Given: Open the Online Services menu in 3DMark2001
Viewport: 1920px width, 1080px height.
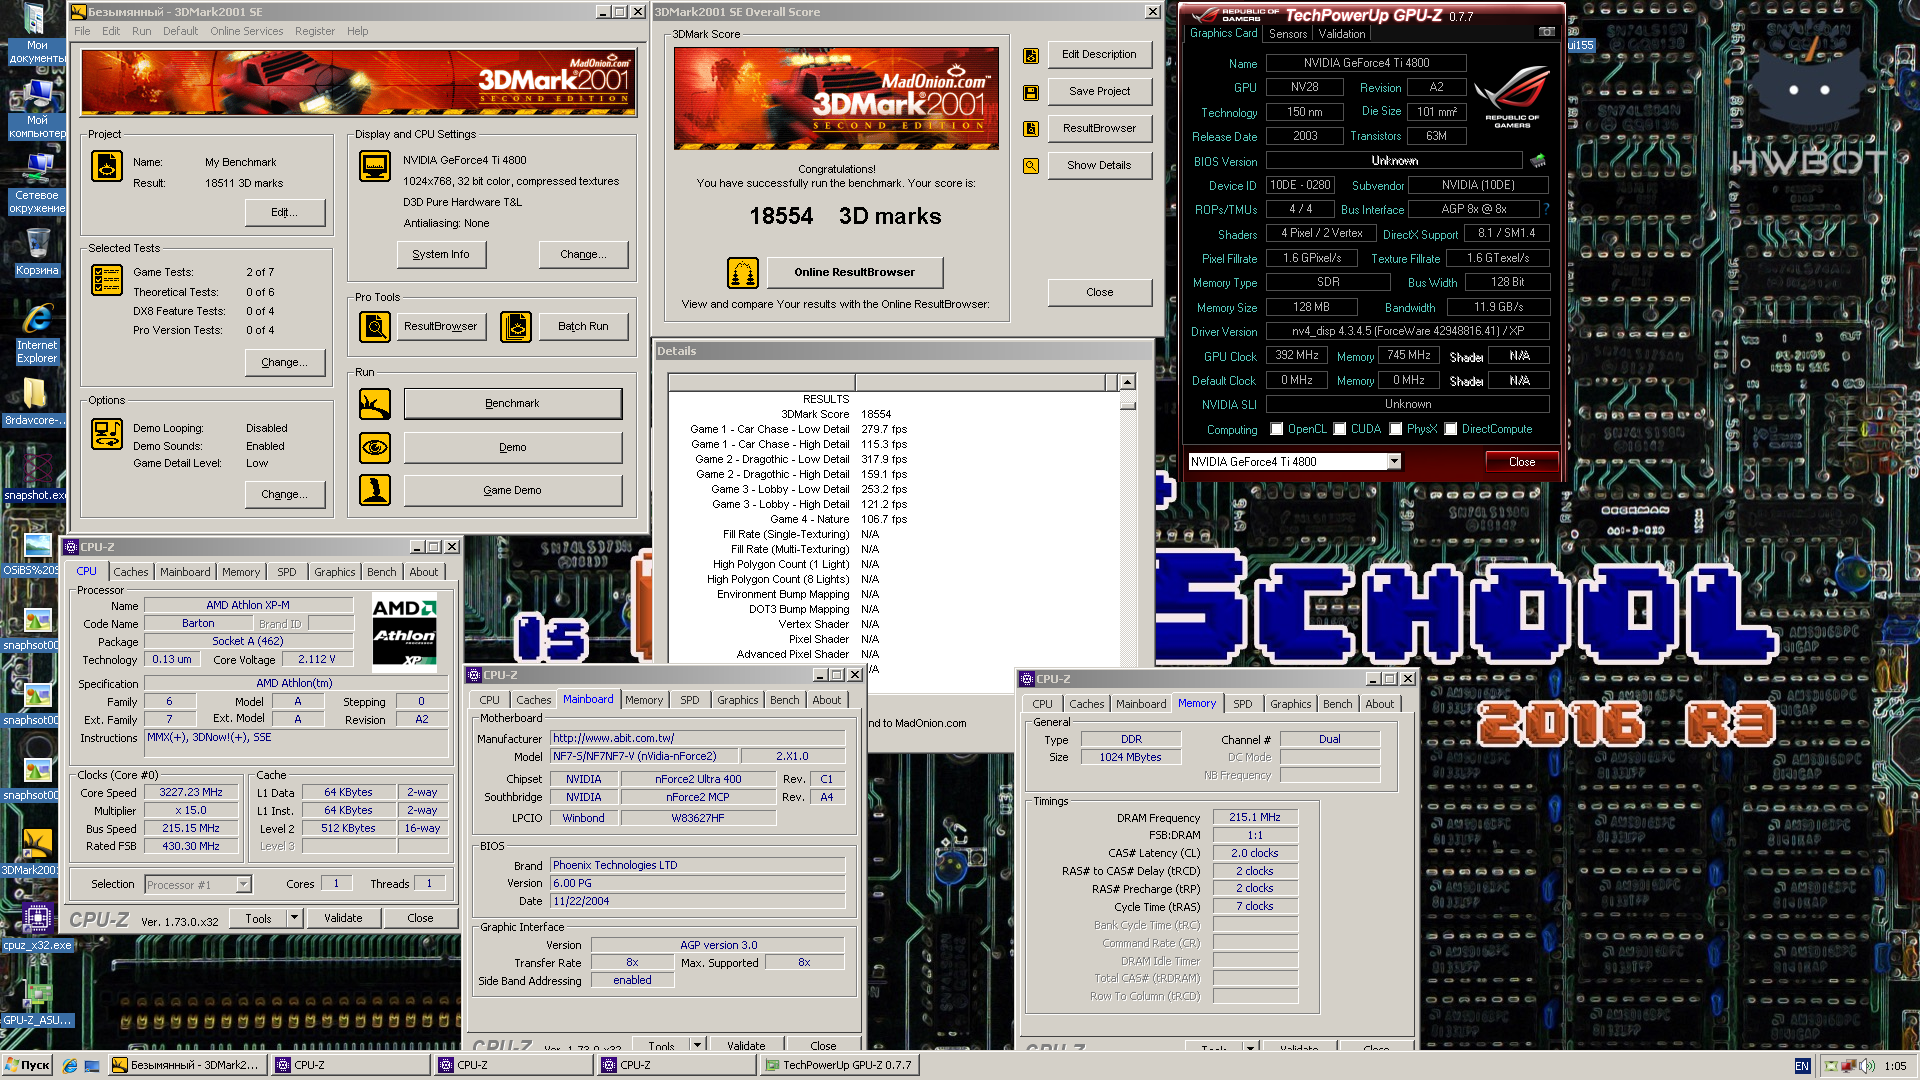Looking at the screenshot, I should pyautogui.click(x=246, y=31).
